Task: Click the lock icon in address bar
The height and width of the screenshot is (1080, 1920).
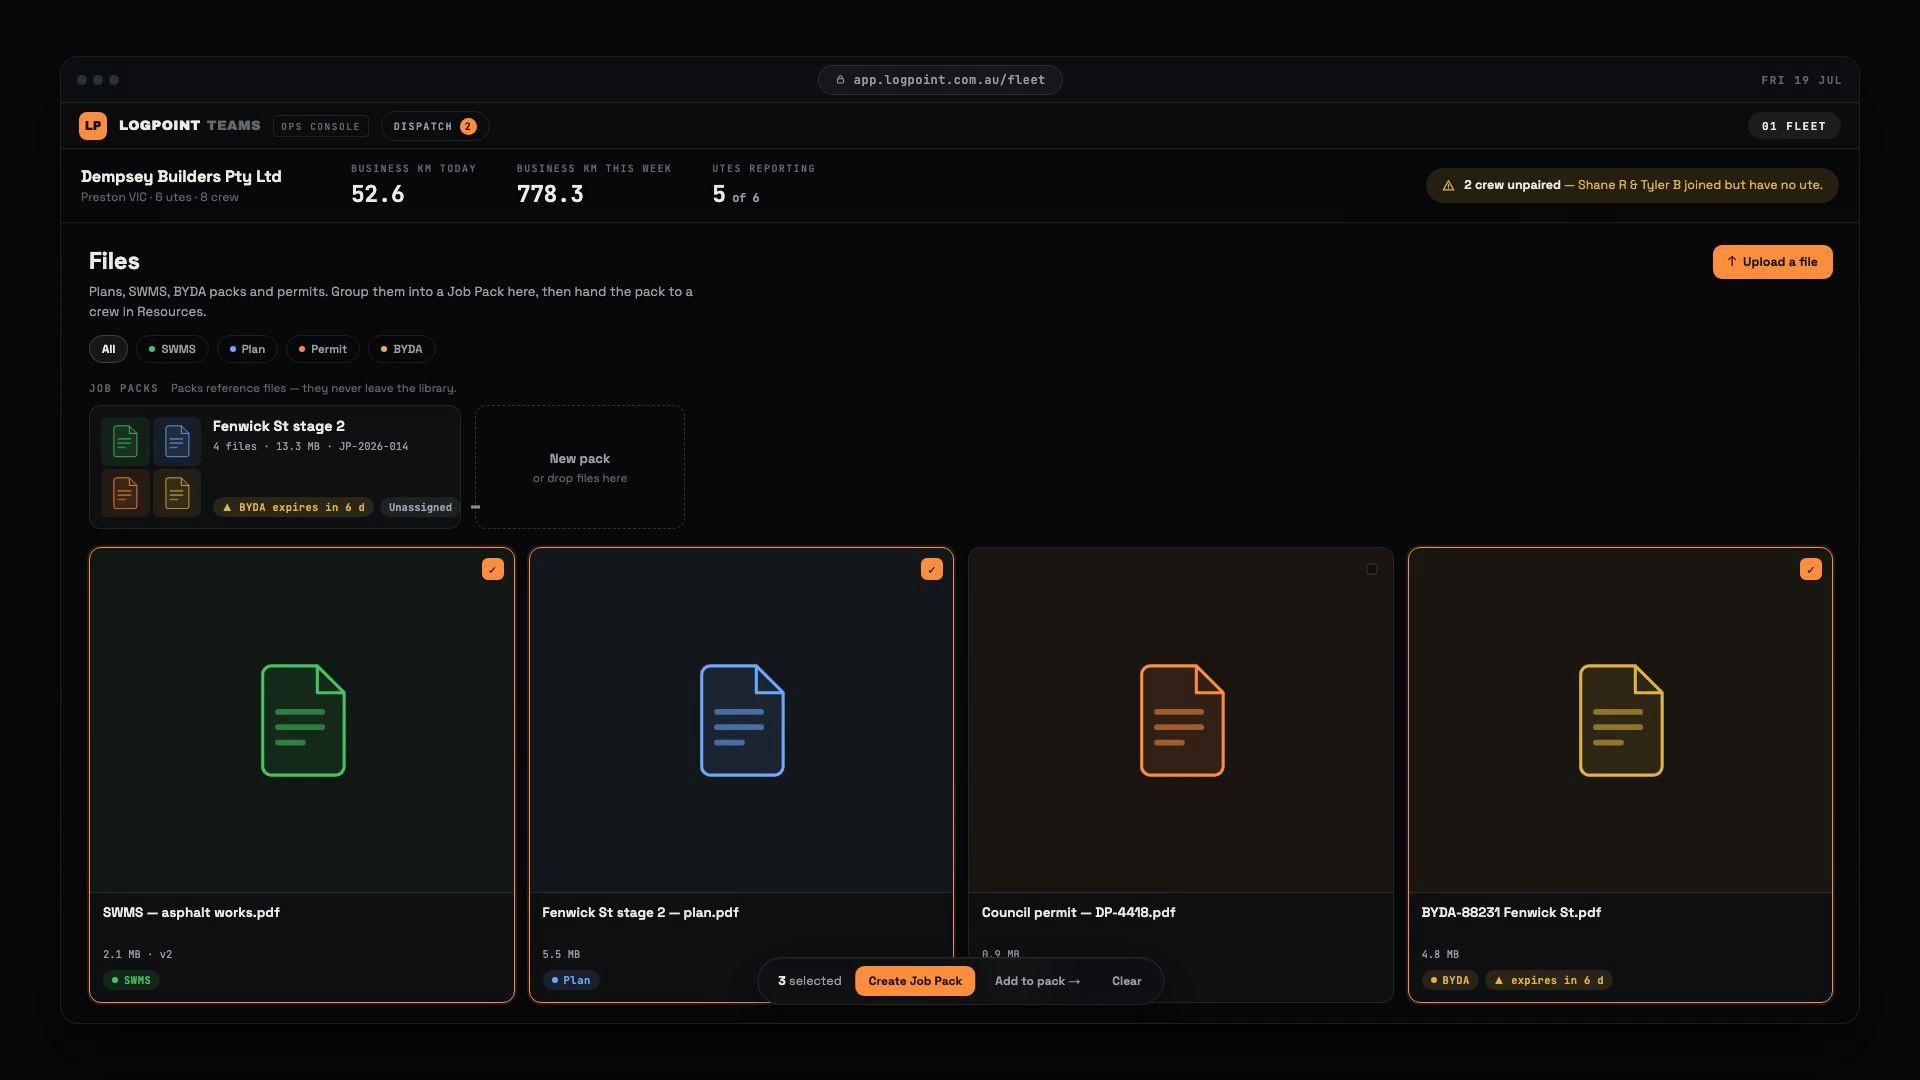Action: [841, 80]
